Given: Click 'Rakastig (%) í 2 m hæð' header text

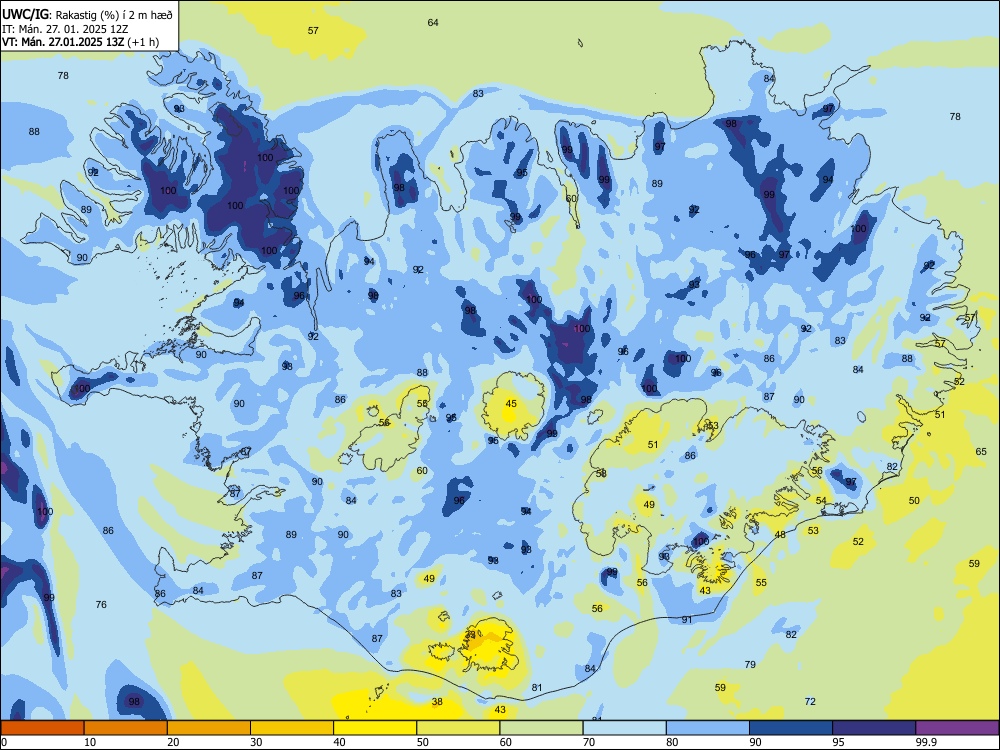Looking at the screenshot, I should (114, 14).
